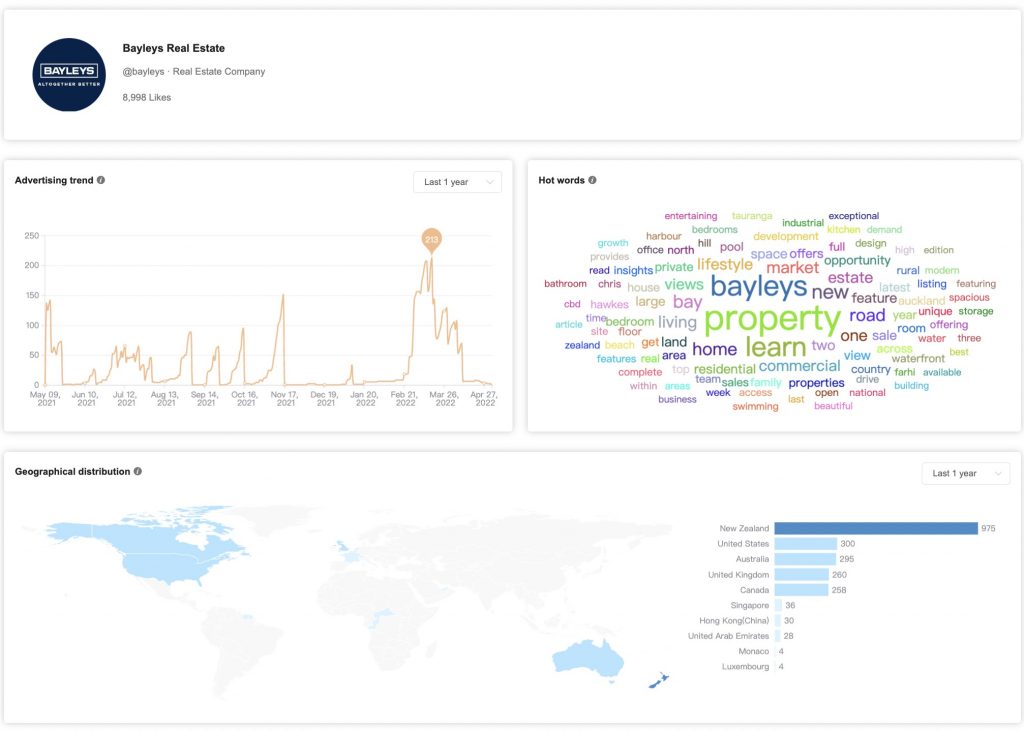Viewport: 1024px width, 732px height.
Task: Click the word 'development' in the word cloud
Action: [x=785, y=236]
